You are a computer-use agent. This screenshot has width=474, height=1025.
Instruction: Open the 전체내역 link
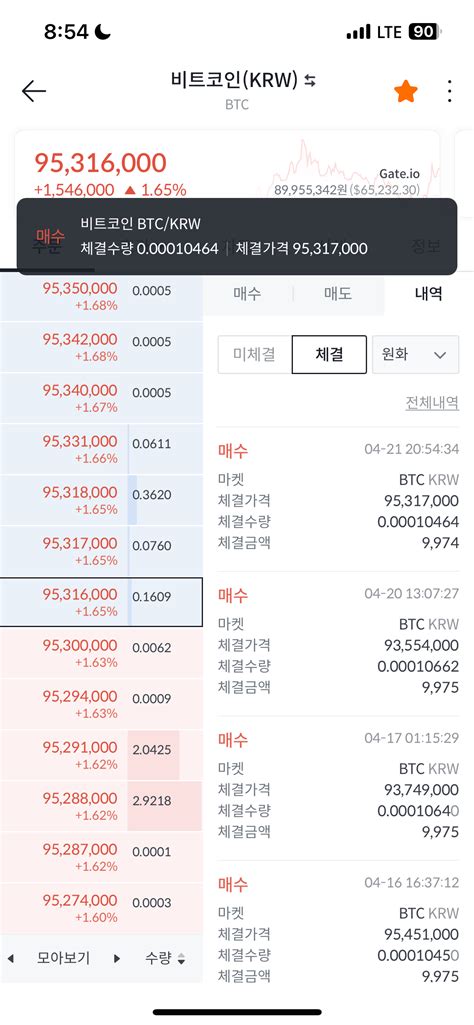click(x=432, y=403)
